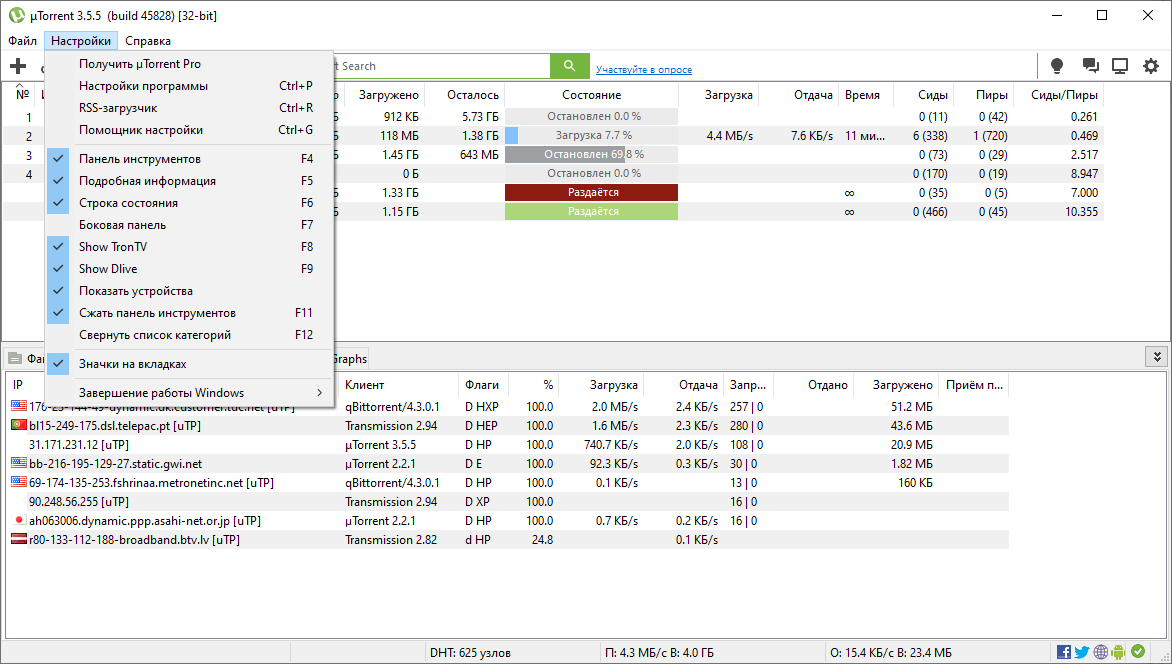Click the О: 15.4 КБ/с upload status text
The height and width of the screenshot is (664, 1172).
point(892,653)
